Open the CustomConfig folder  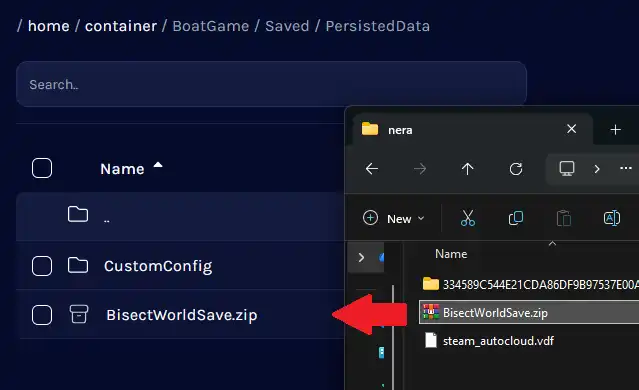(x=158, y=266)
